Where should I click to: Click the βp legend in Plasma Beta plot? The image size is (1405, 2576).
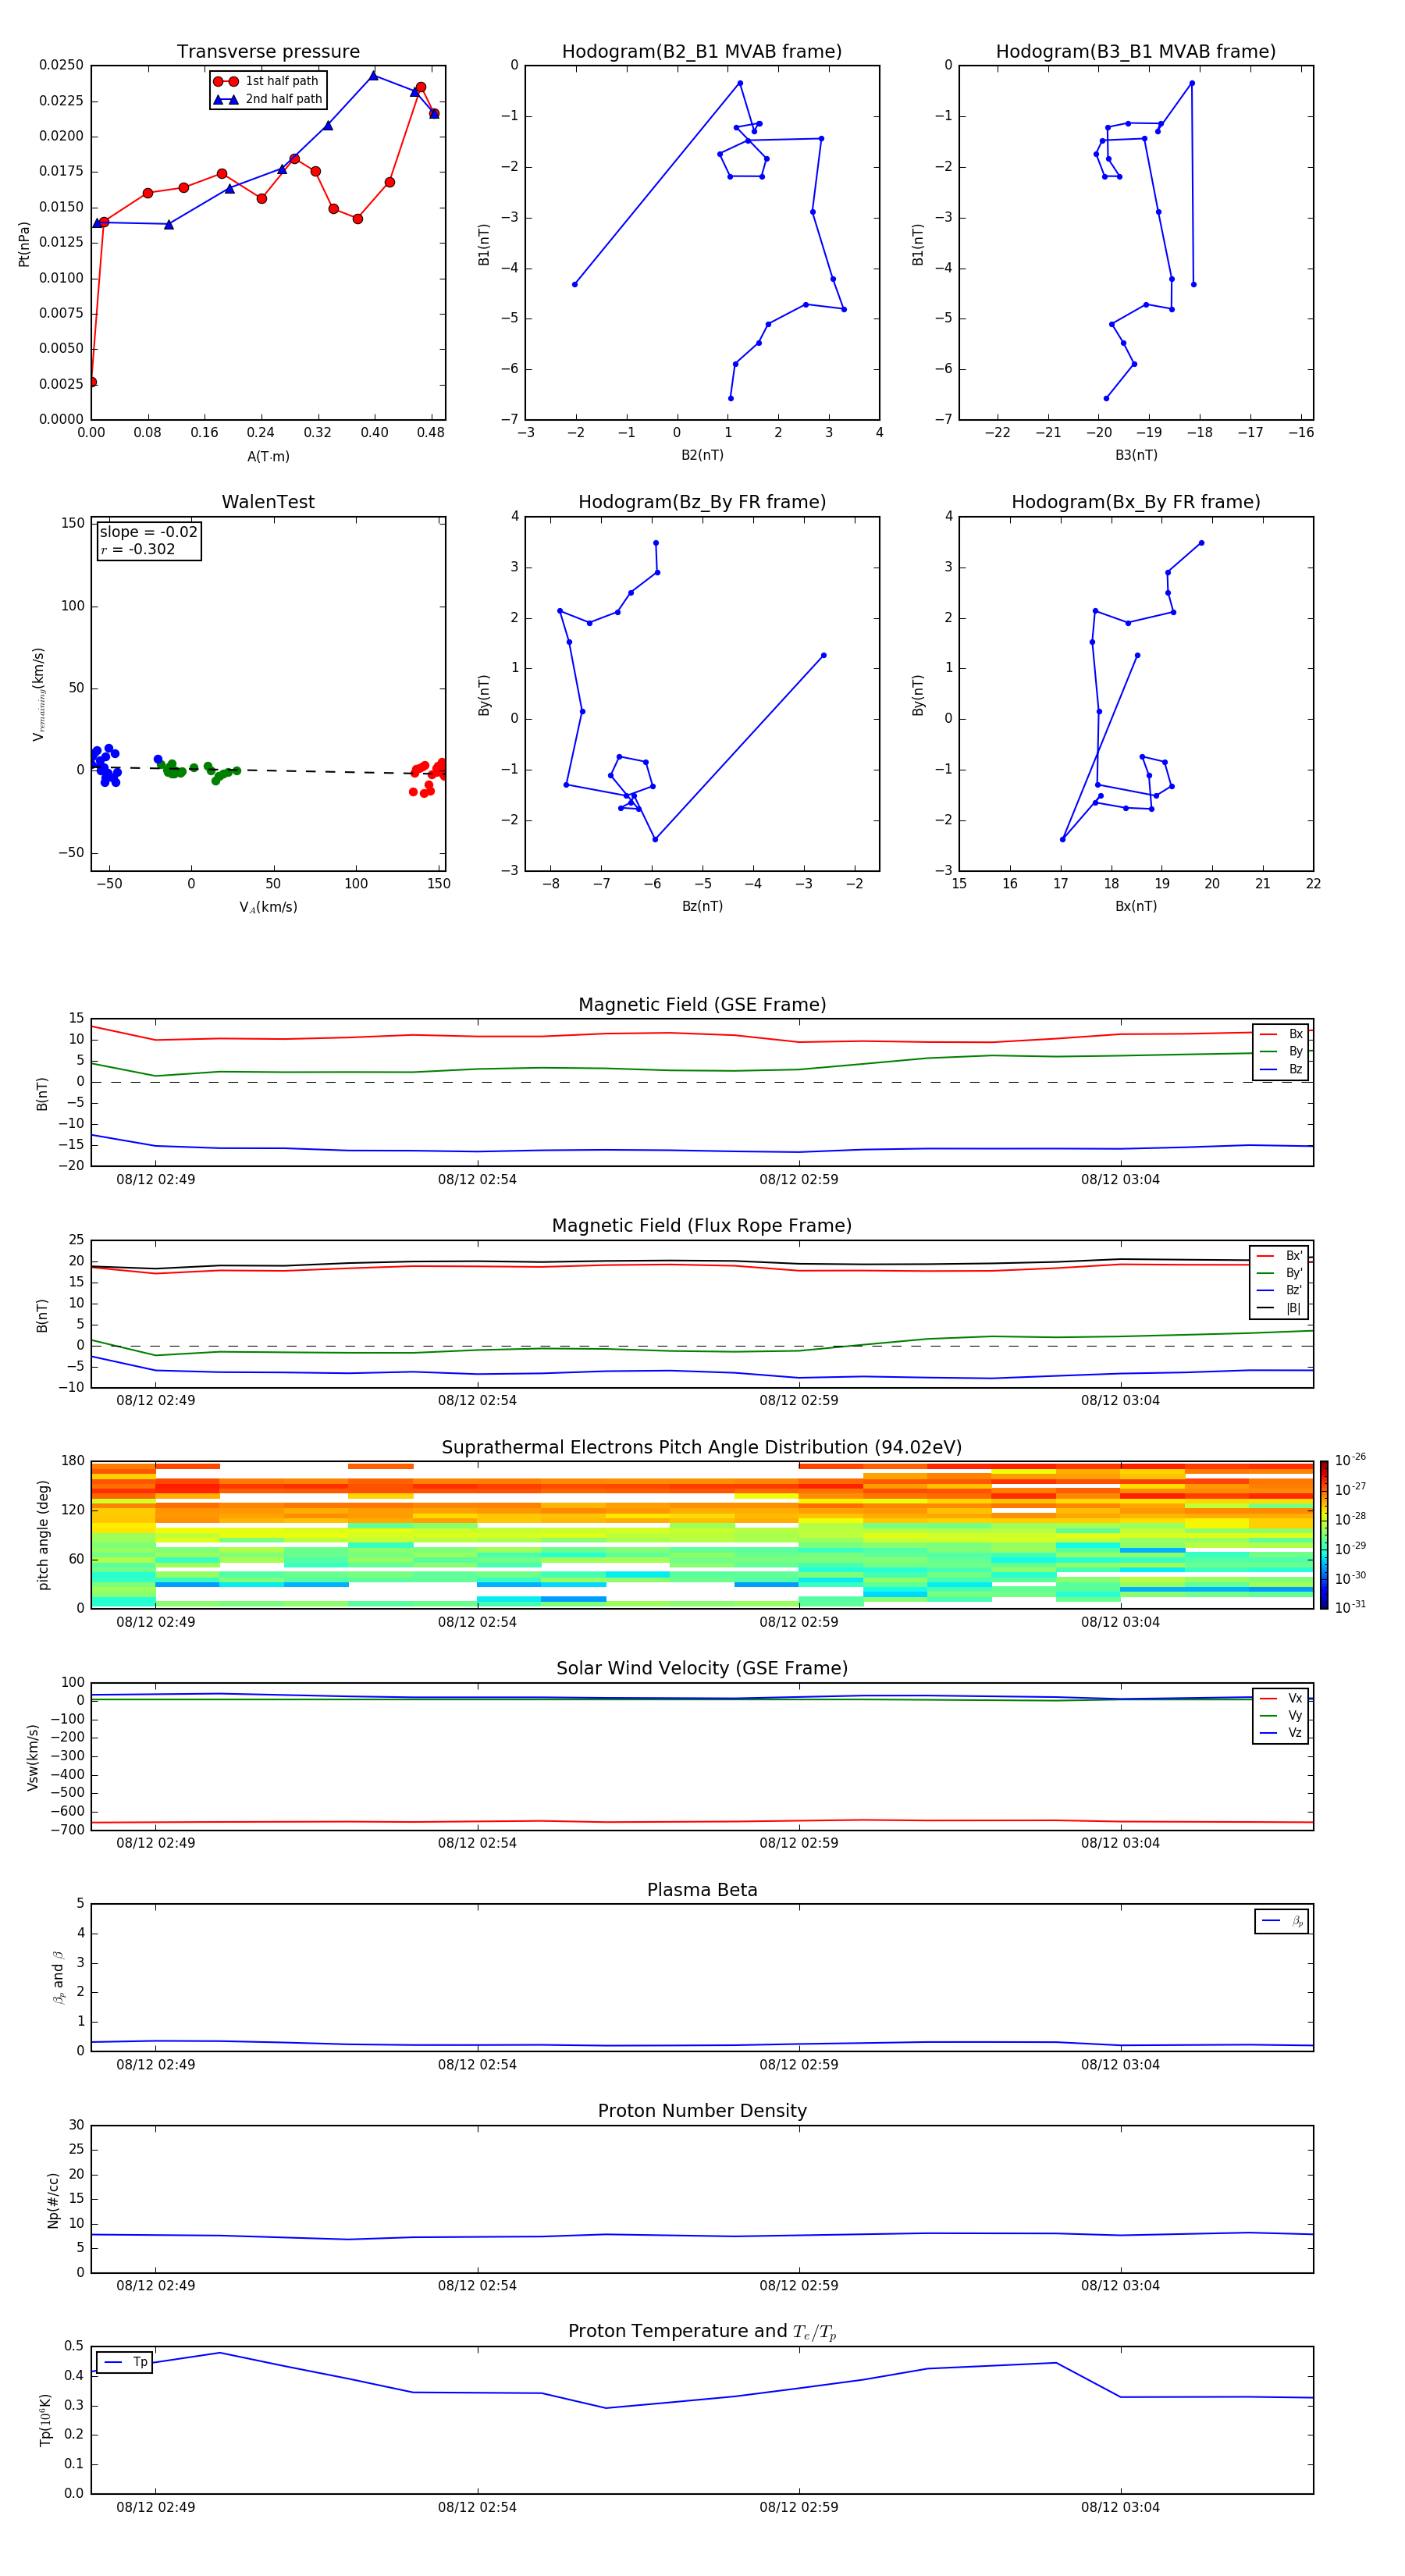click(x=1282, y=1921)
